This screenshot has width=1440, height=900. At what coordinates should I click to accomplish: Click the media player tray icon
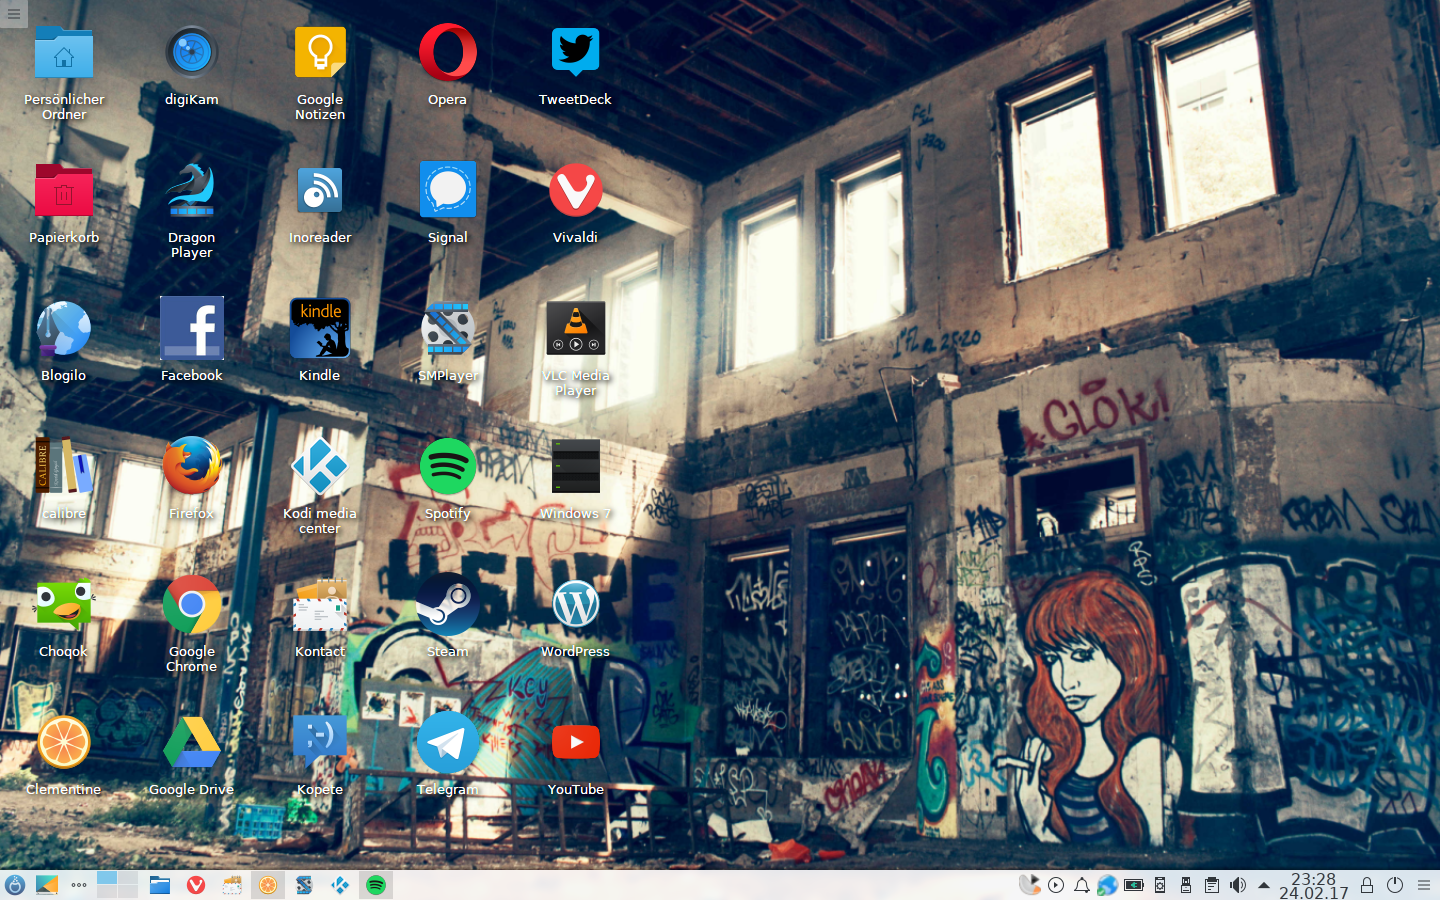1056,885
